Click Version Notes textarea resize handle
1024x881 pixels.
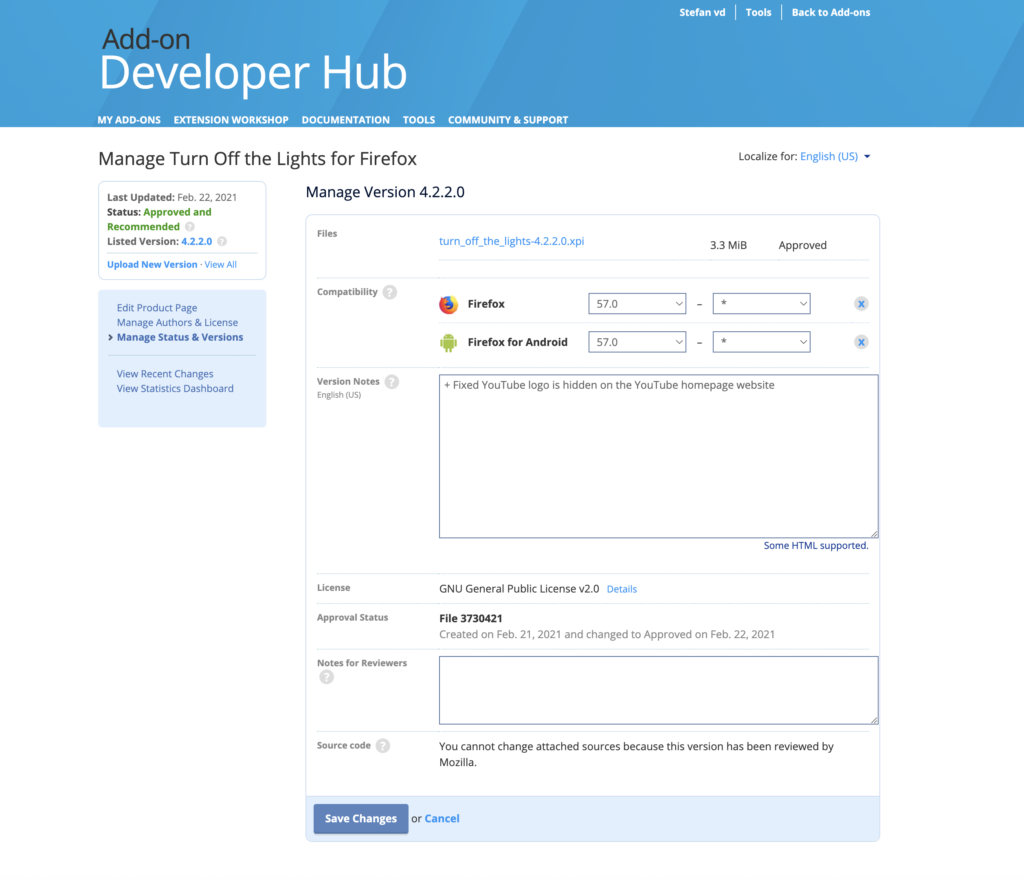click(874, 534)
